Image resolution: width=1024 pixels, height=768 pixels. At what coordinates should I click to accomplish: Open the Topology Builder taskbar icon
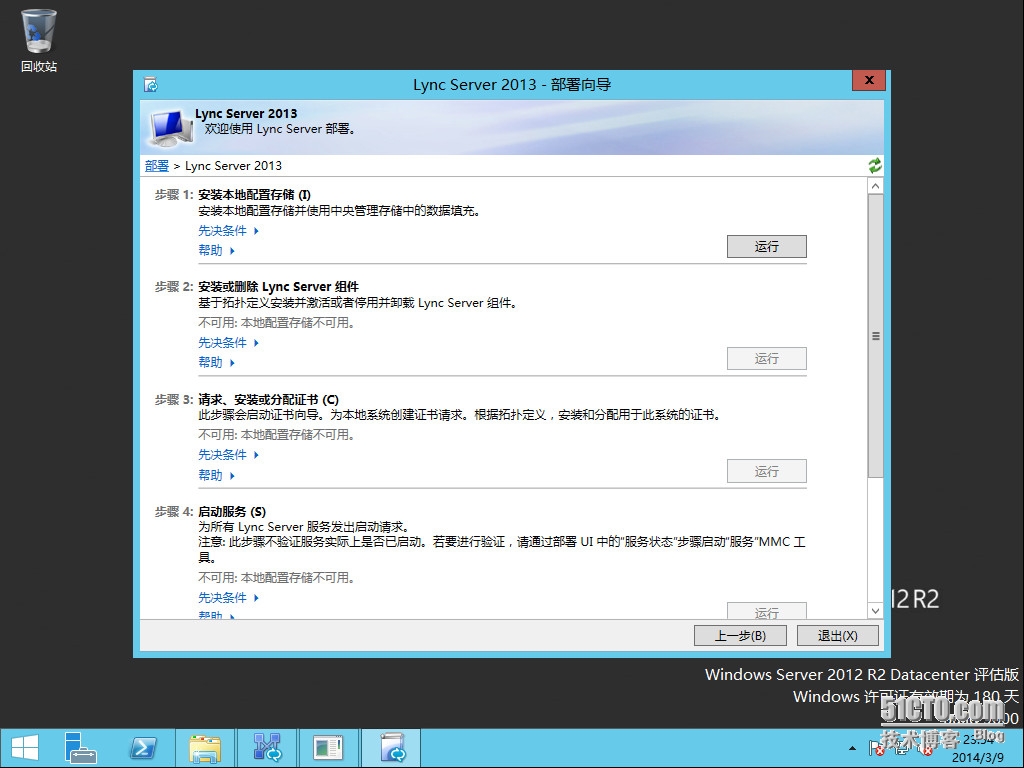267,748
